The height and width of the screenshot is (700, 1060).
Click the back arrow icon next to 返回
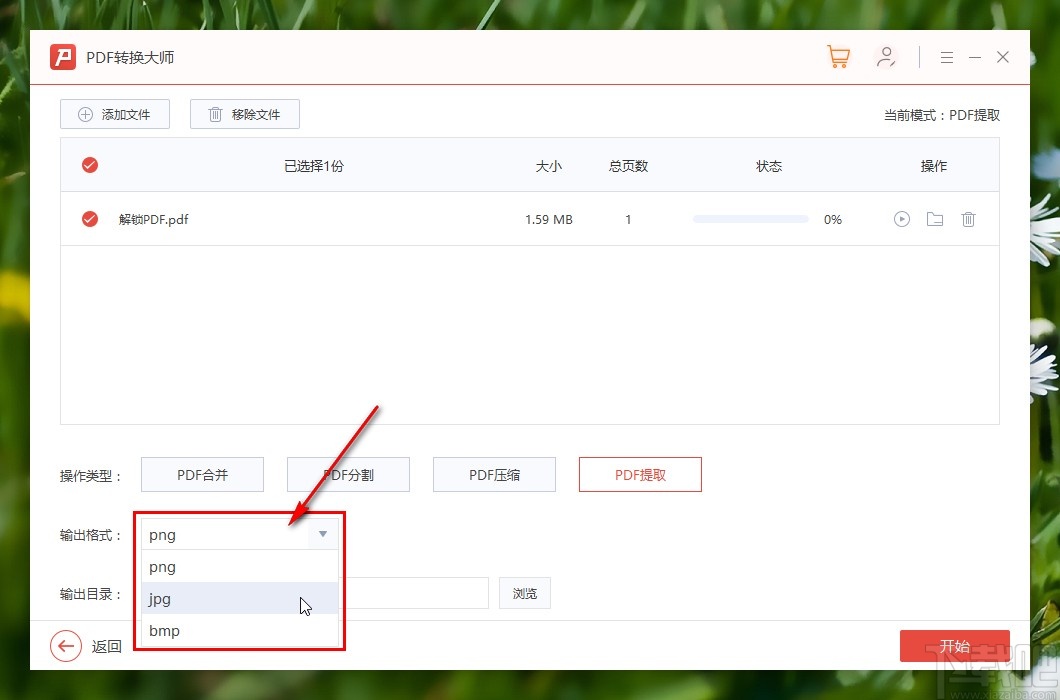tap(66, 646)
